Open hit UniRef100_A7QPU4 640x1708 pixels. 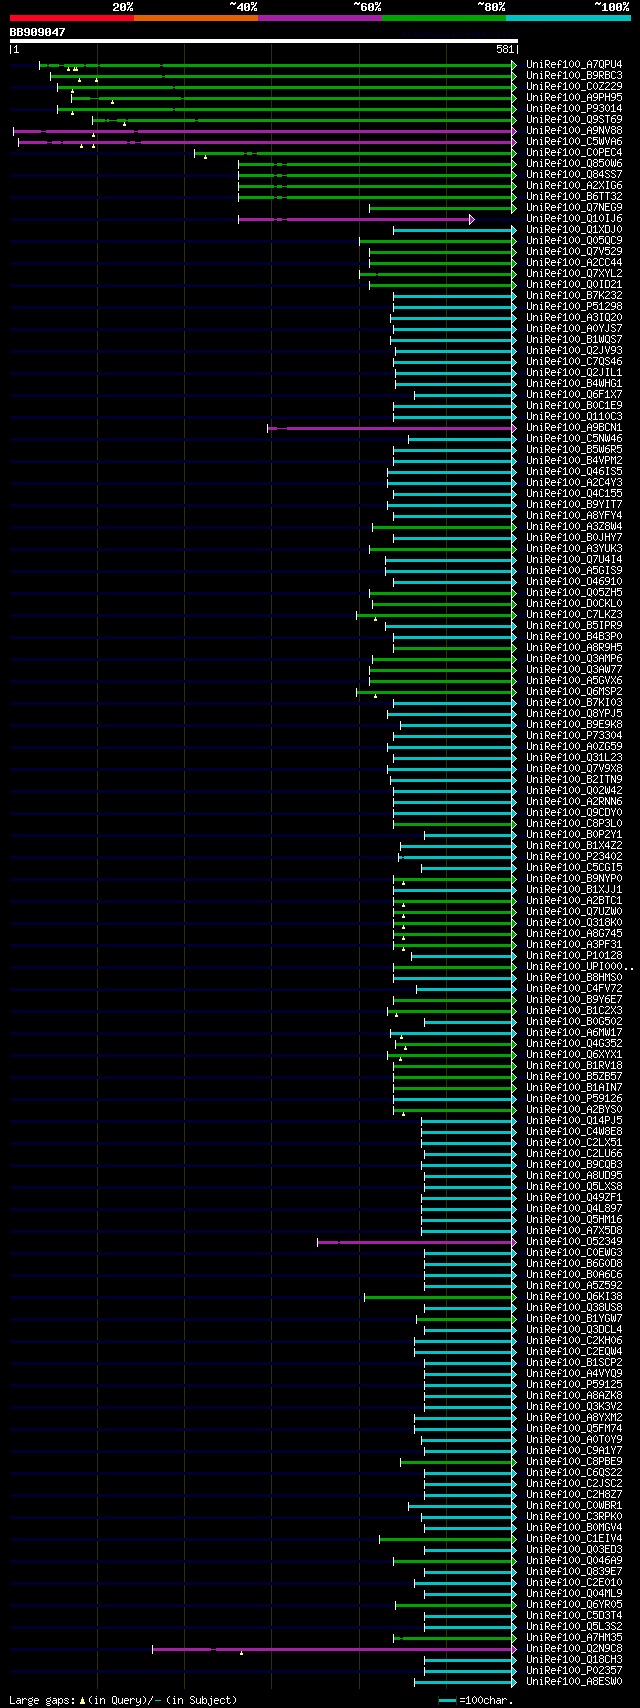click(x=574, y=65)
